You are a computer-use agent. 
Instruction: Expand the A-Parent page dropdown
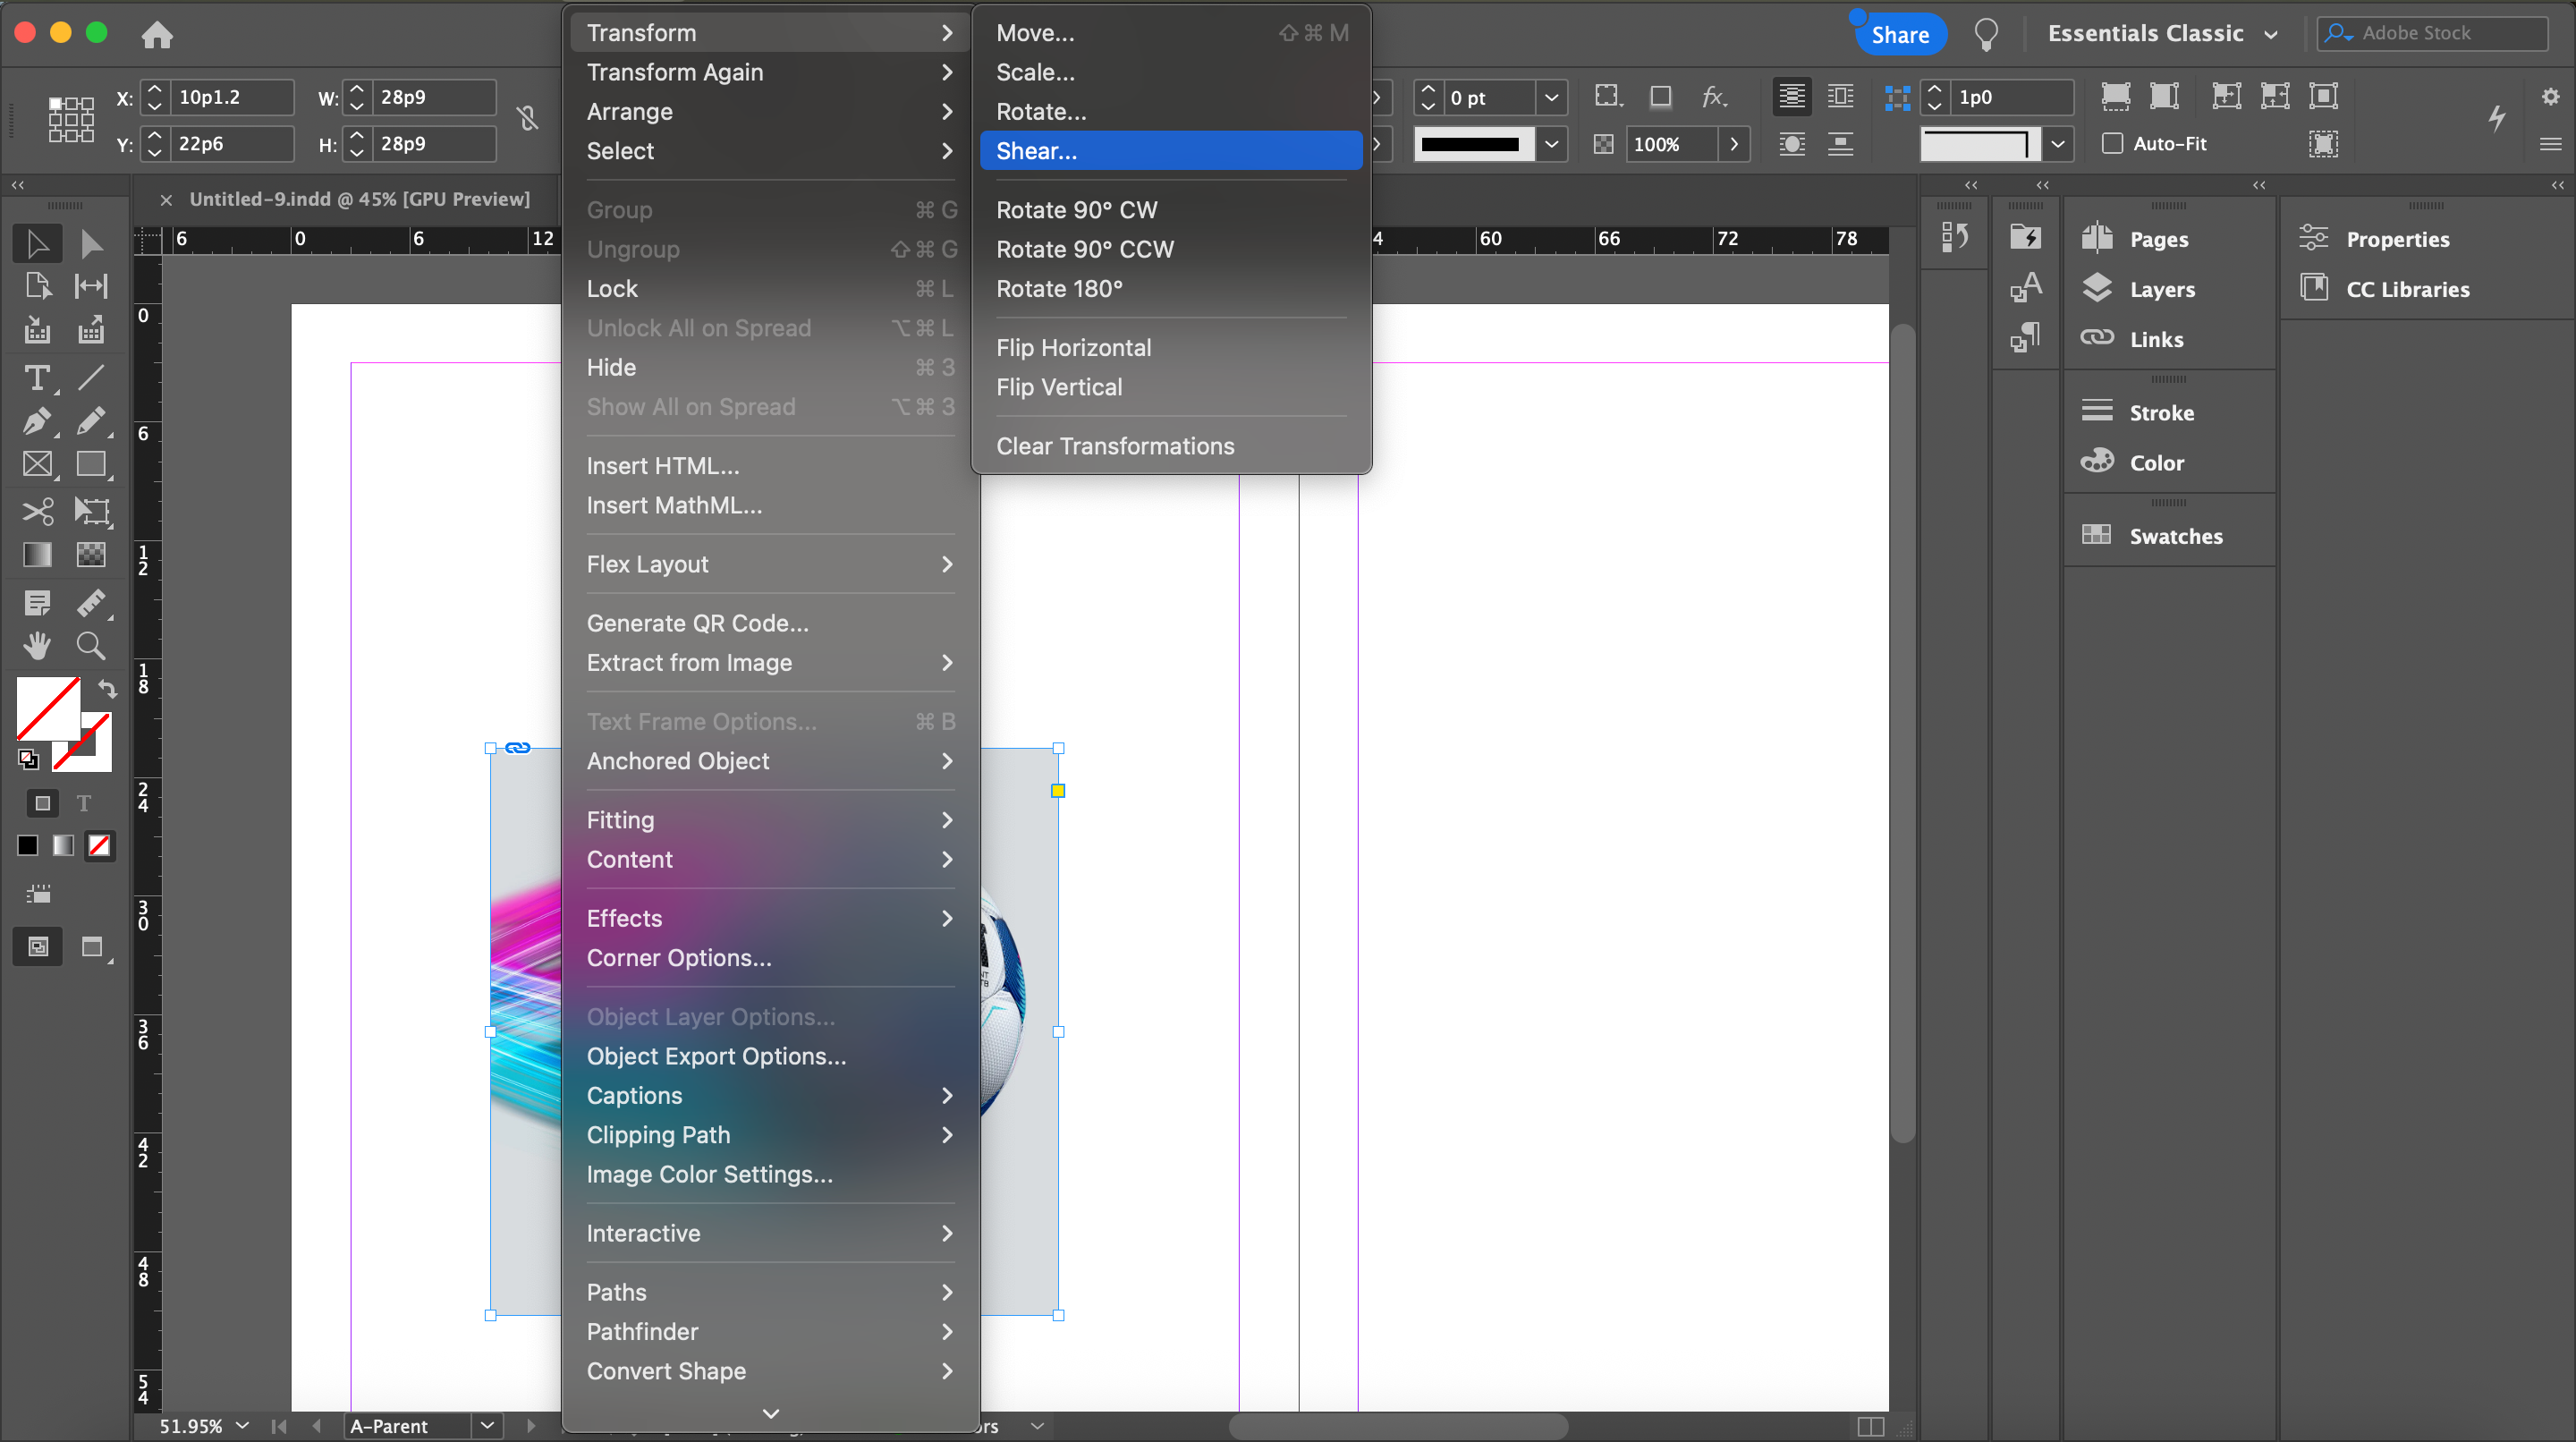coord(487,1425)
